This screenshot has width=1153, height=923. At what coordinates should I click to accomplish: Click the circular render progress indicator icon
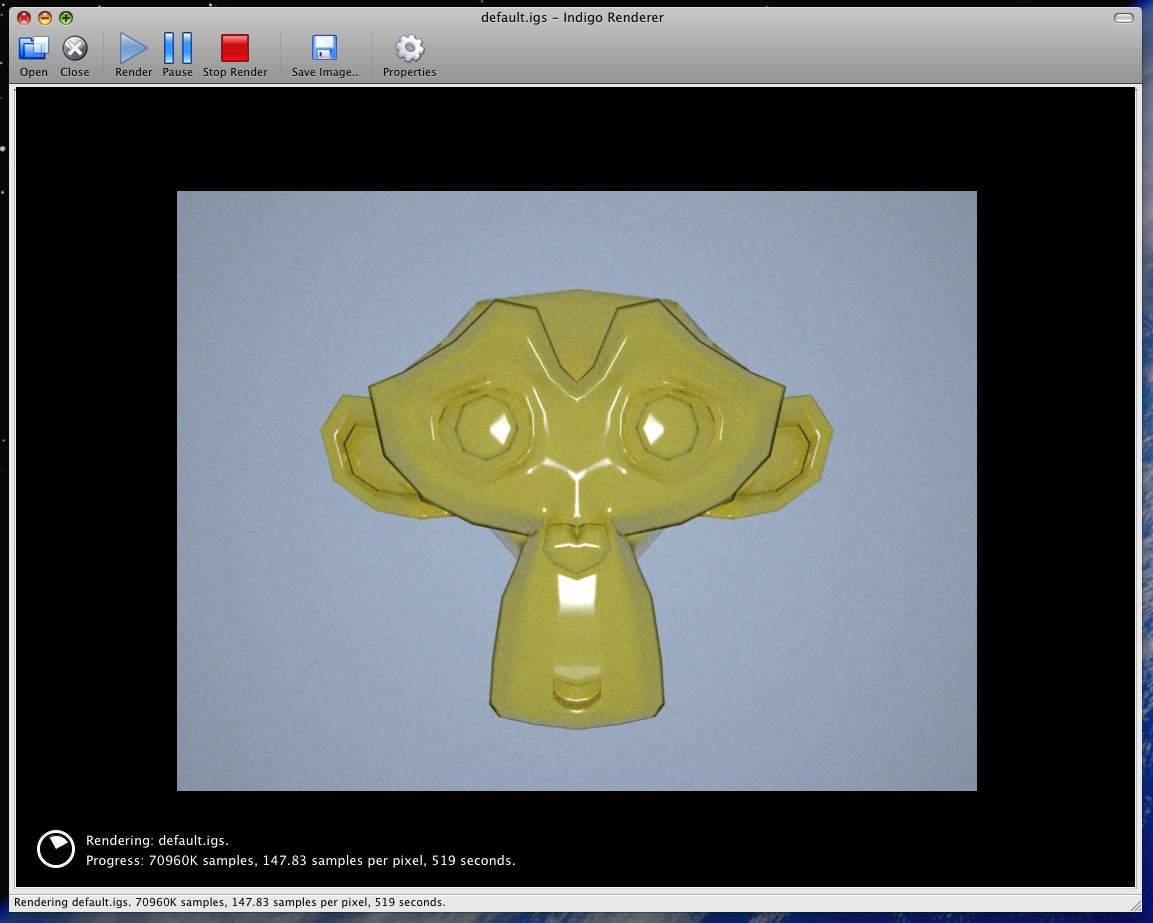coord(56,849)
